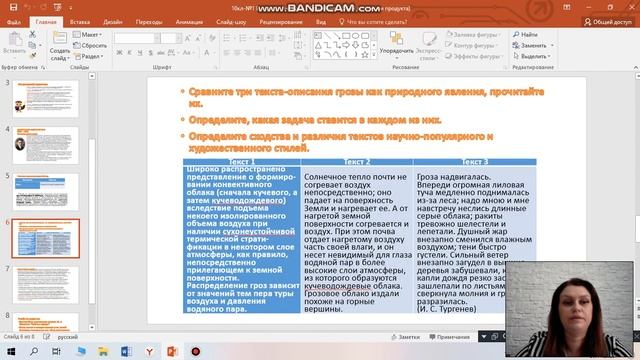Select the rectangle shape in gallery
640x360 pixels.
pos(346,36)
